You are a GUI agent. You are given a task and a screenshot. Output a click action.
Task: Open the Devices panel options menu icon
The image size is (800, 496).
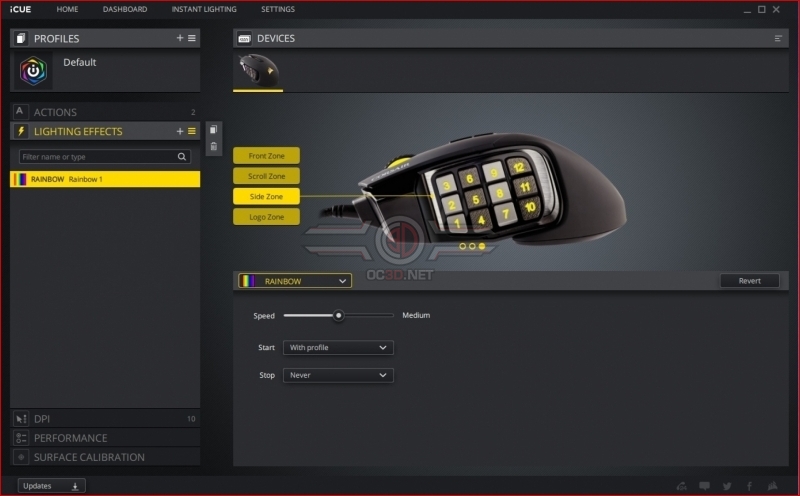point(778,38)
